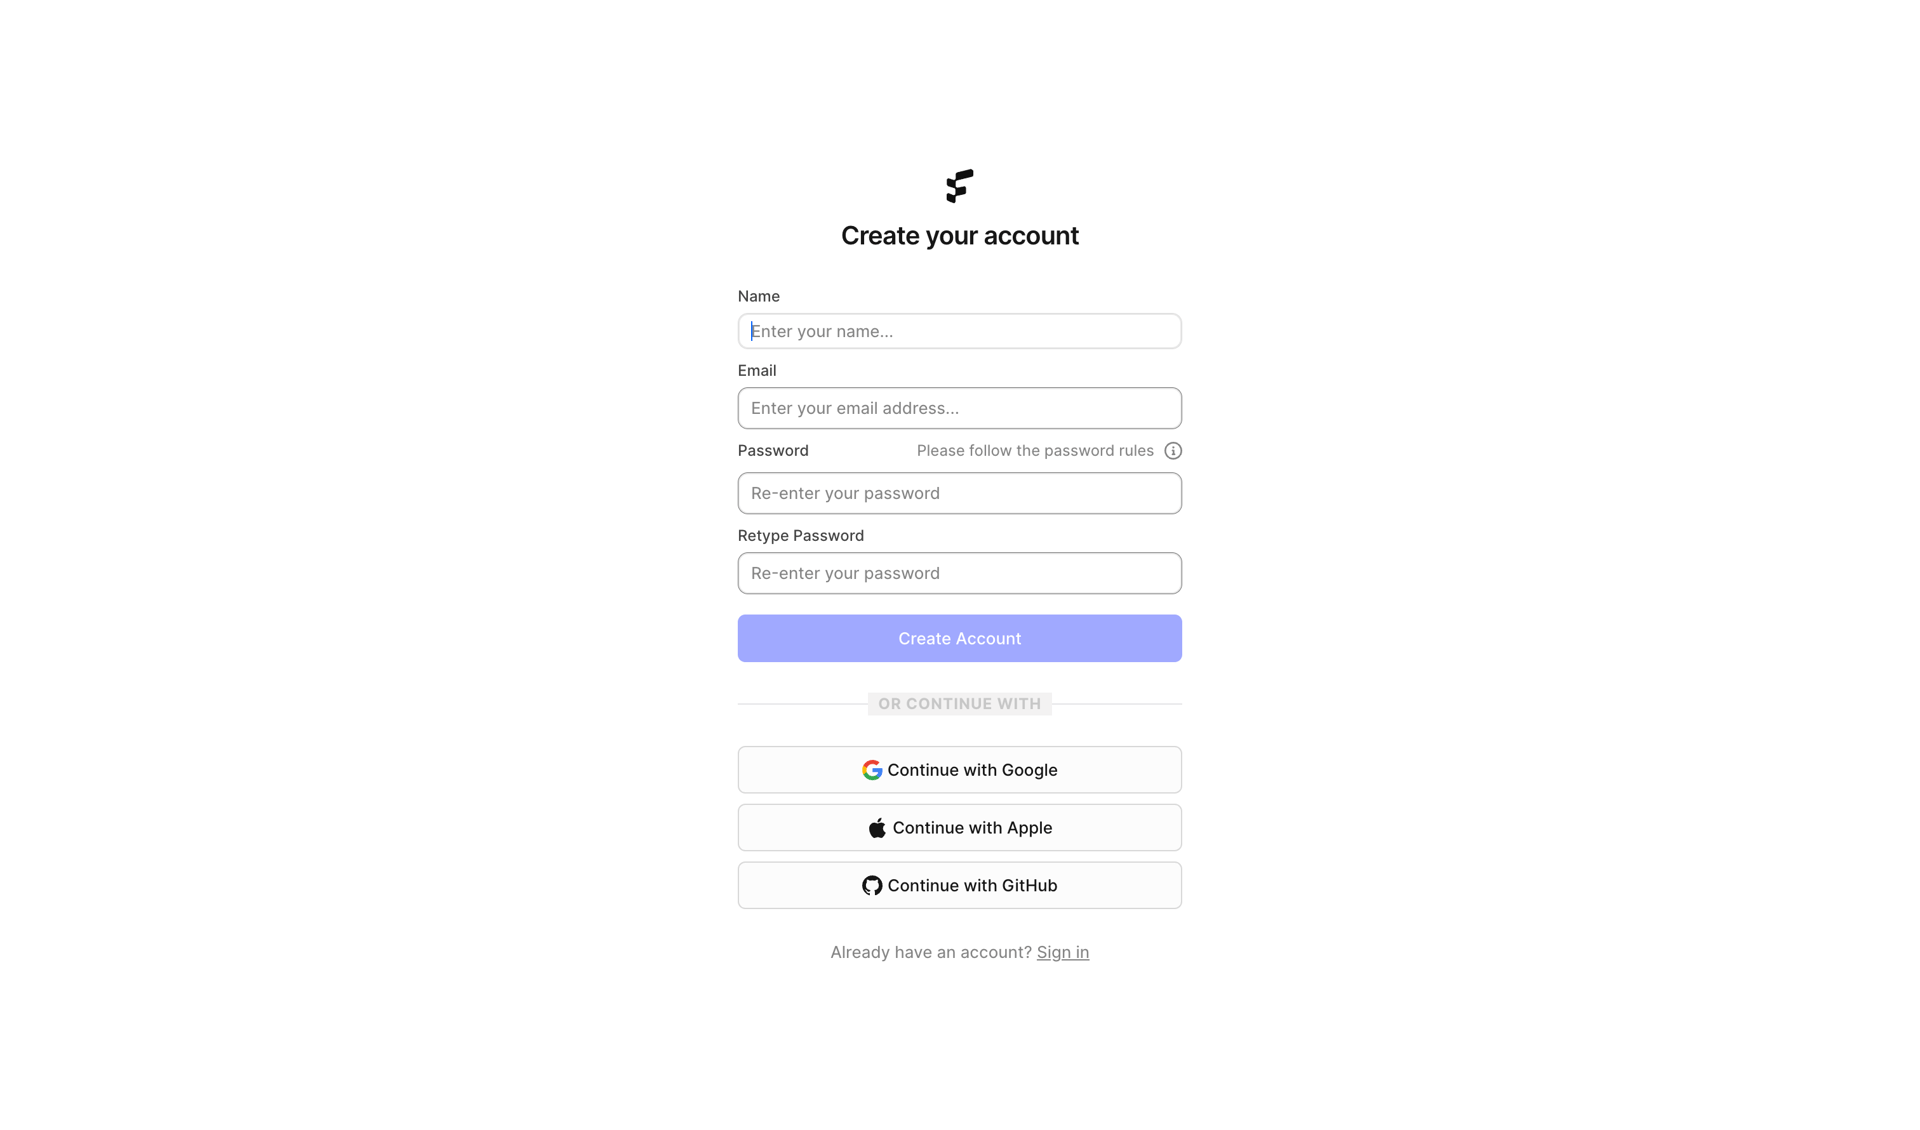Focus the Name input field
Screen dimensions: 1920x1130
[x=959, y=331]
